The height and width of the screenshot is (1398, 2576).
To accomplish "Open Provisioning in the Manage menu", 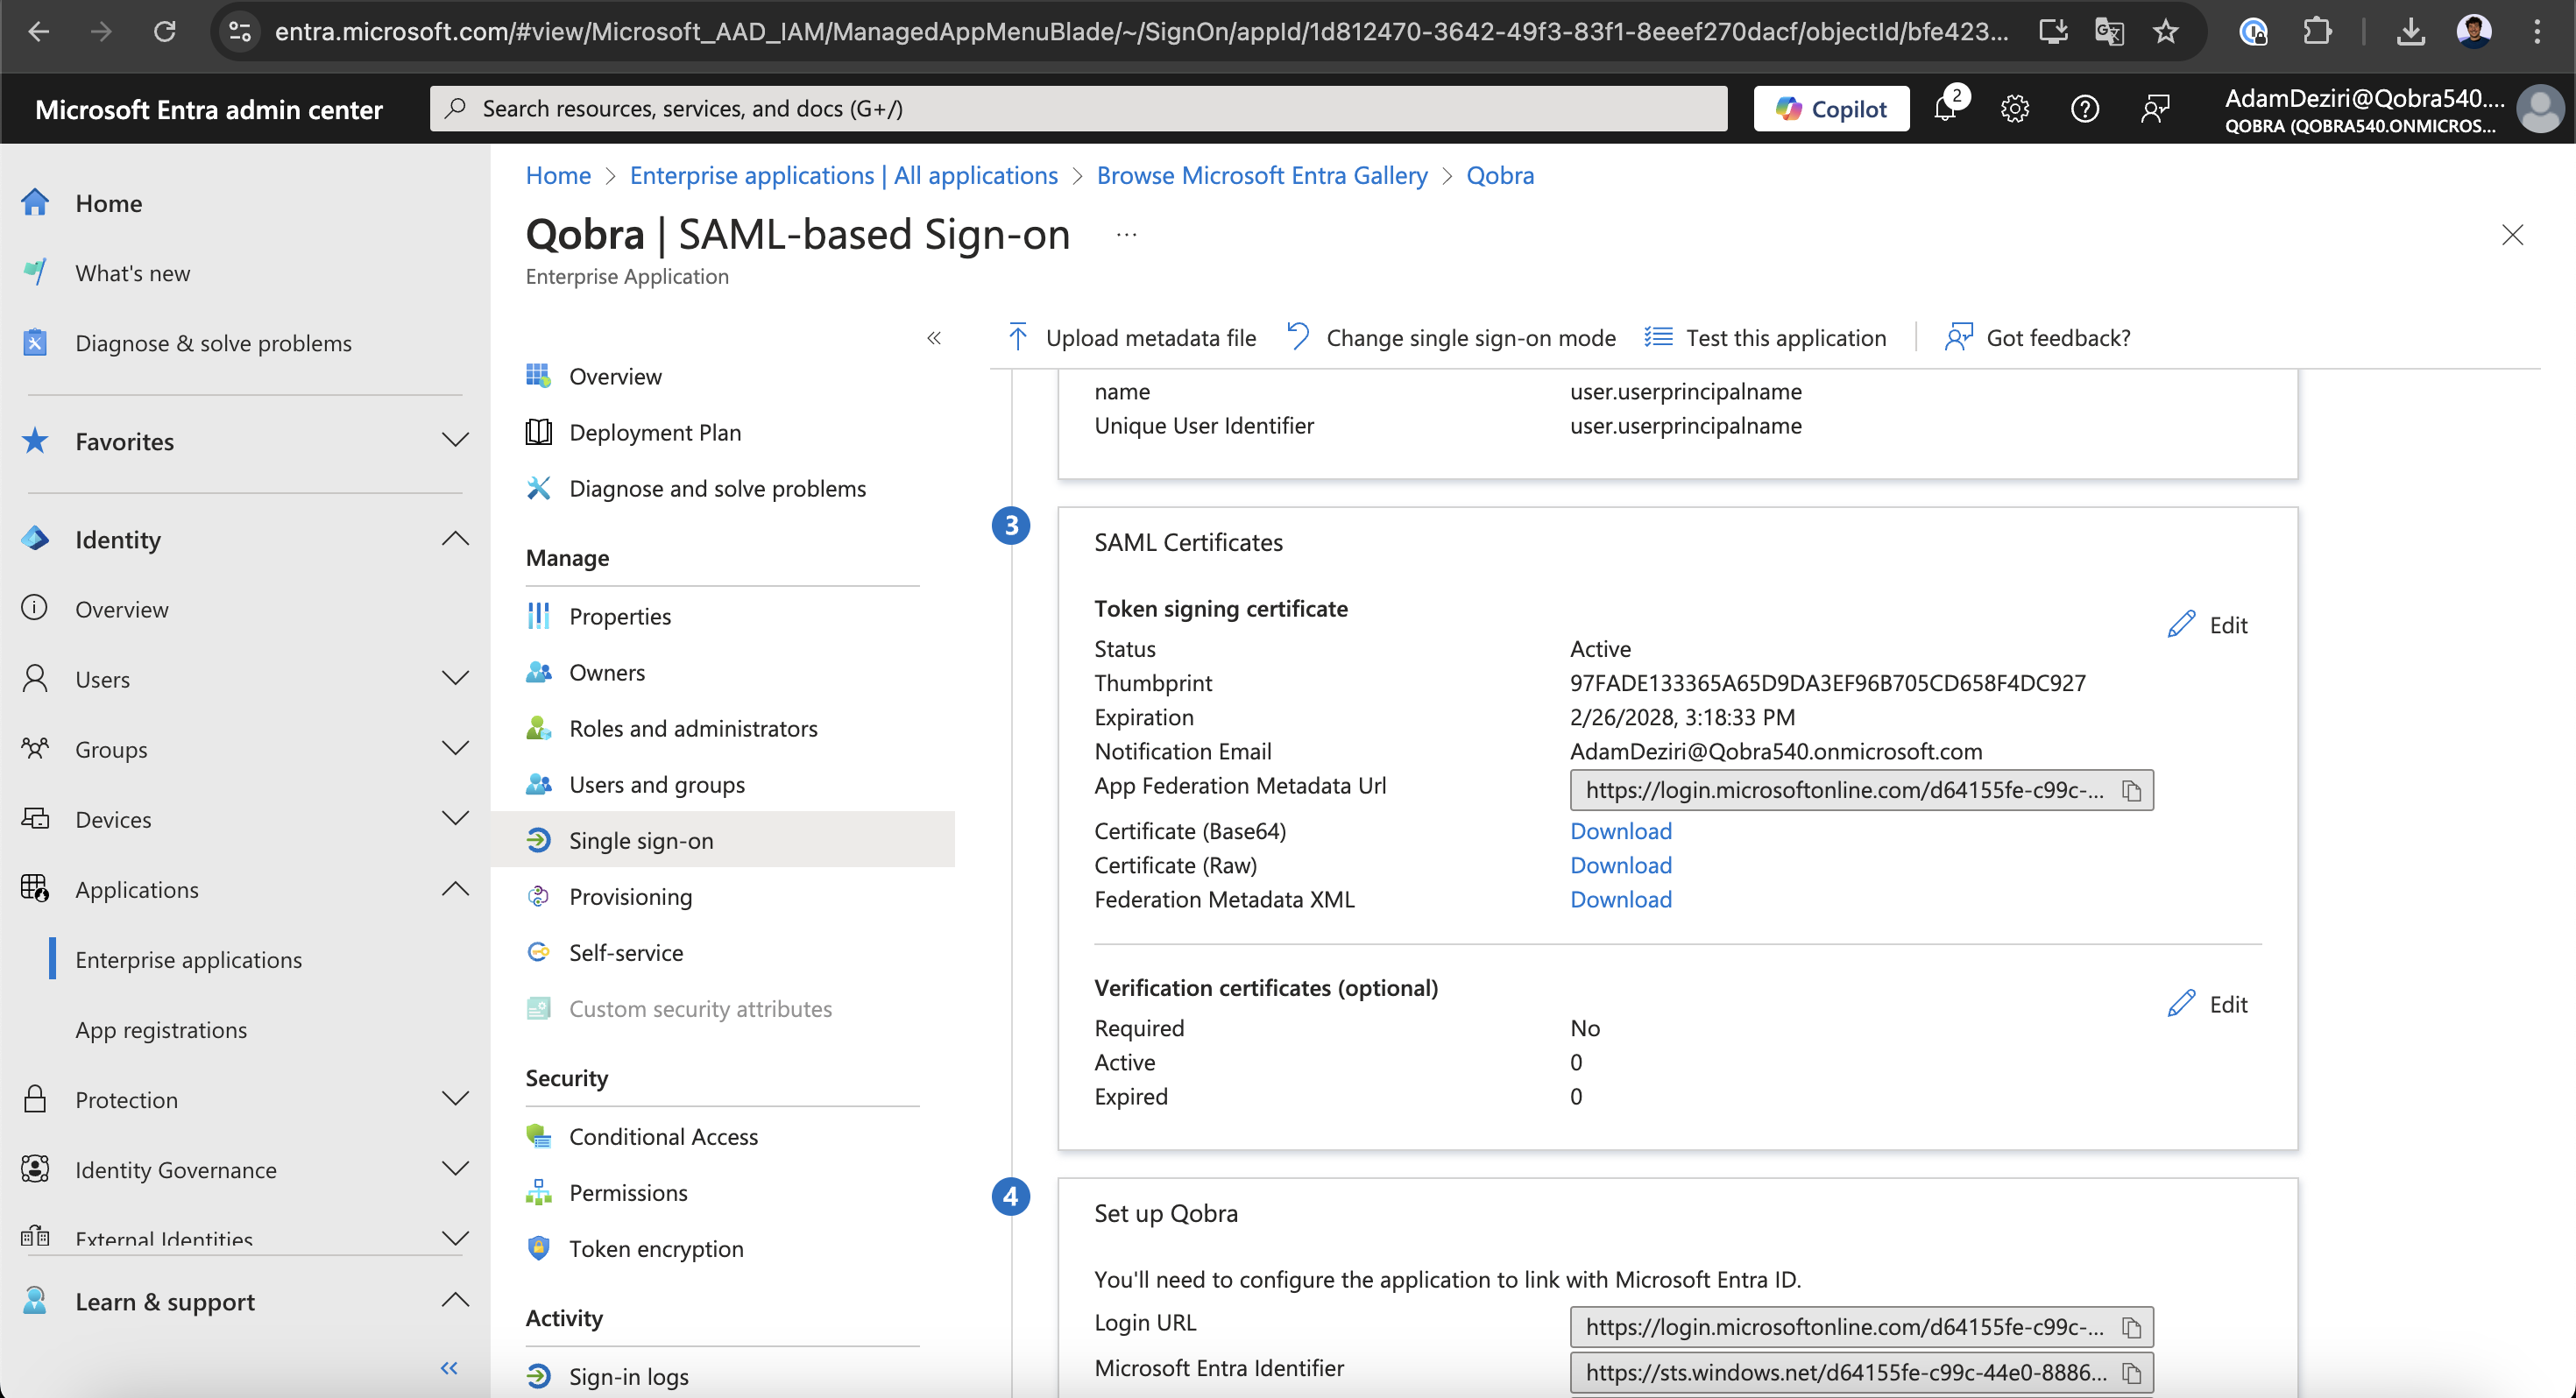I will tap(630, 897).
